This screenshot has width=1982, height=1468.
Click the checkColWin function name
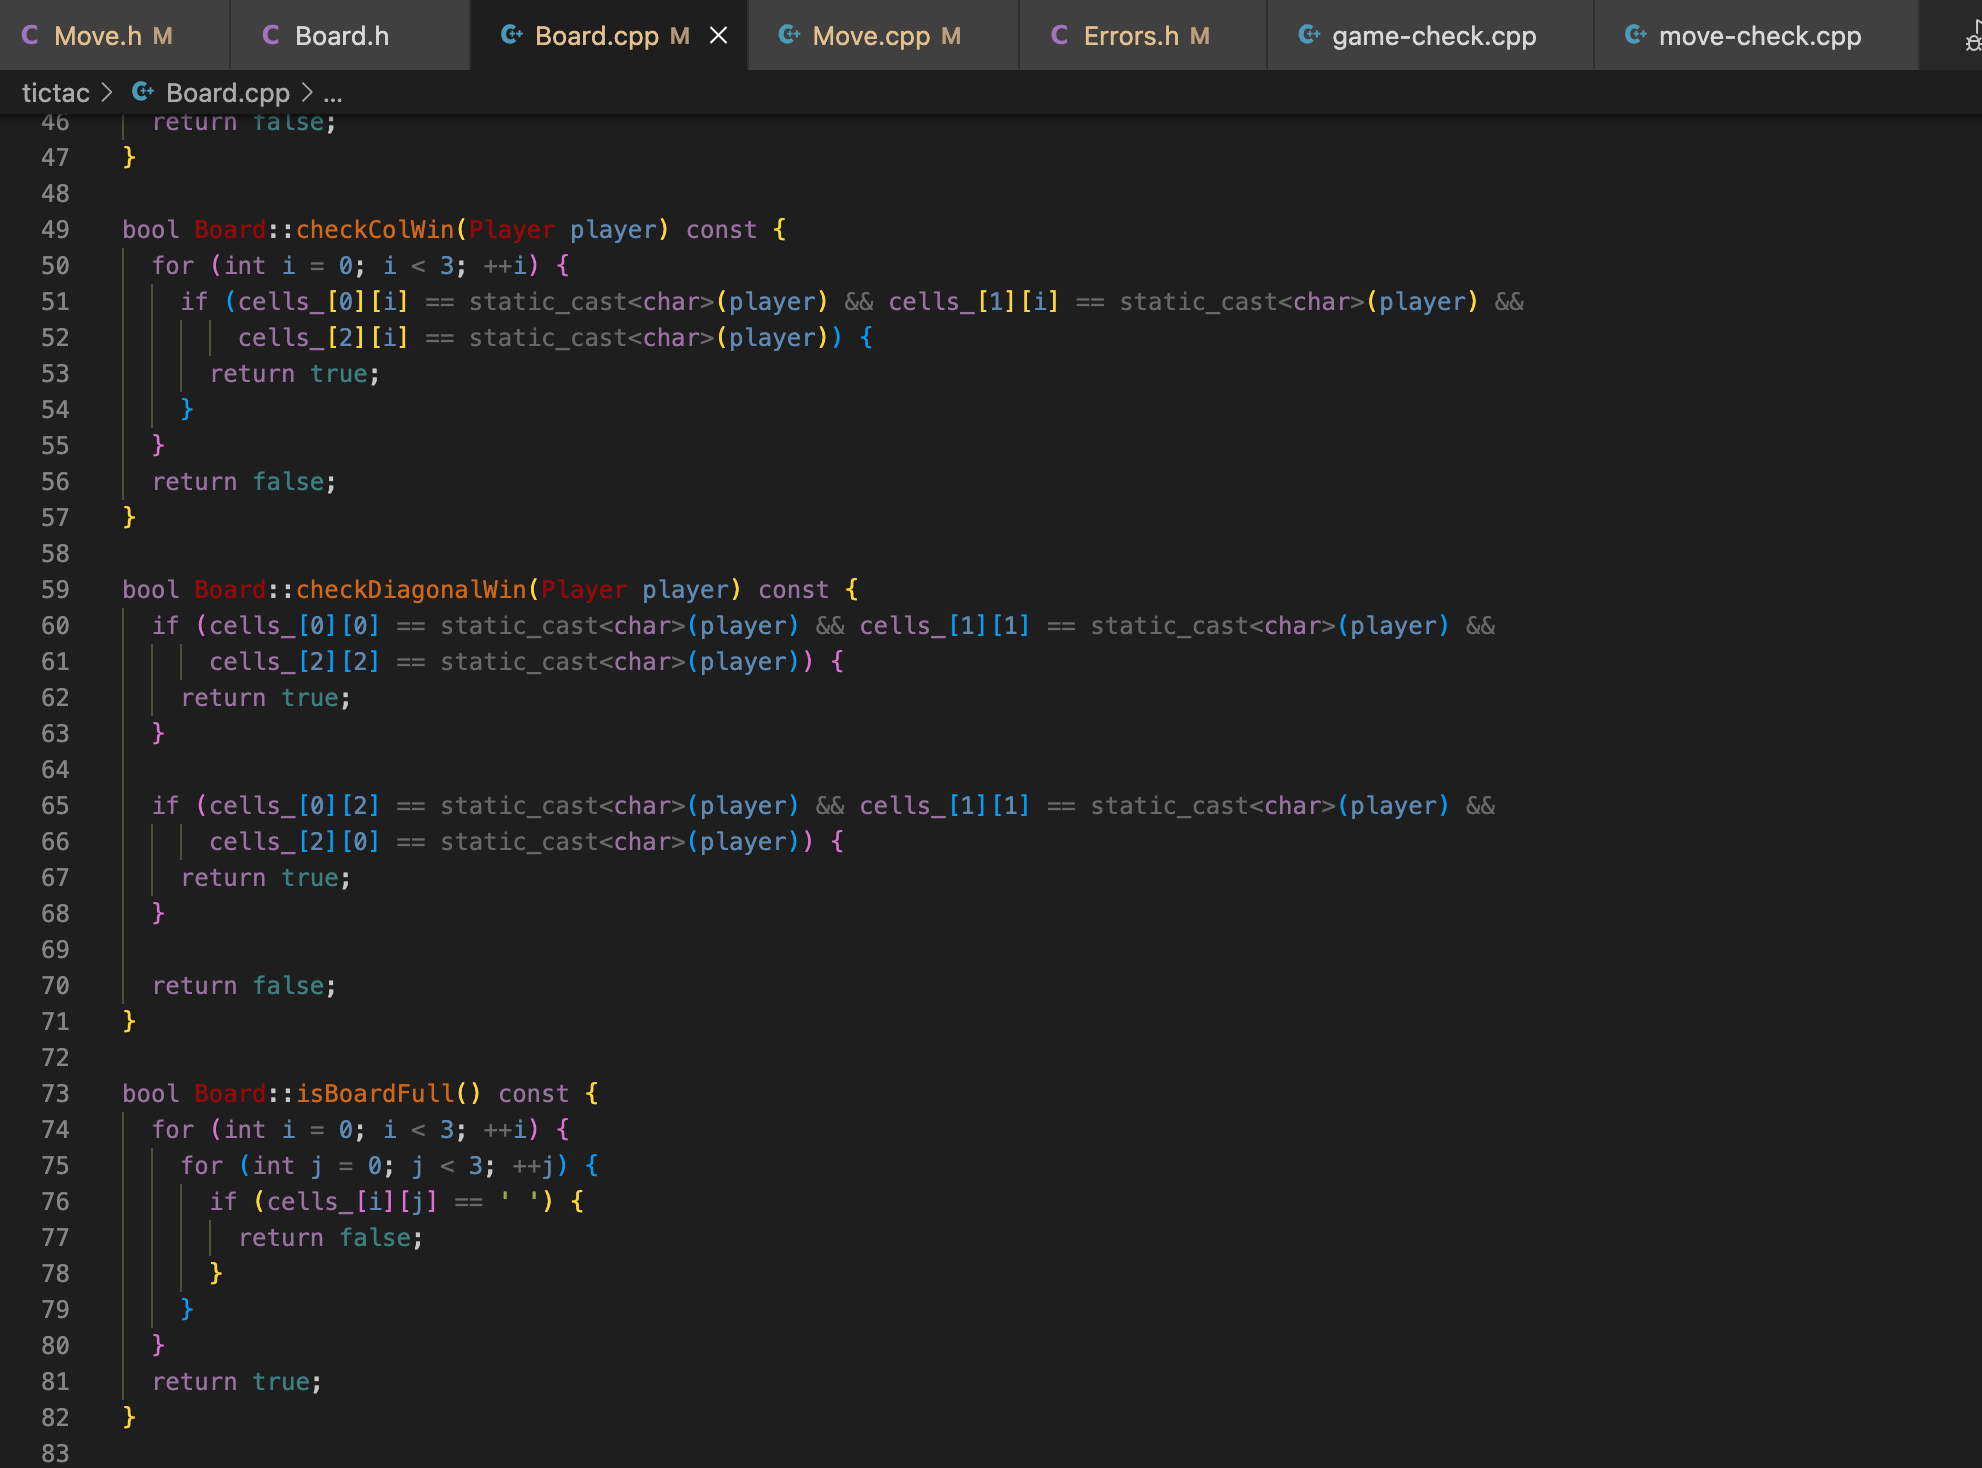pyautogui.click(x=374, y=230)
